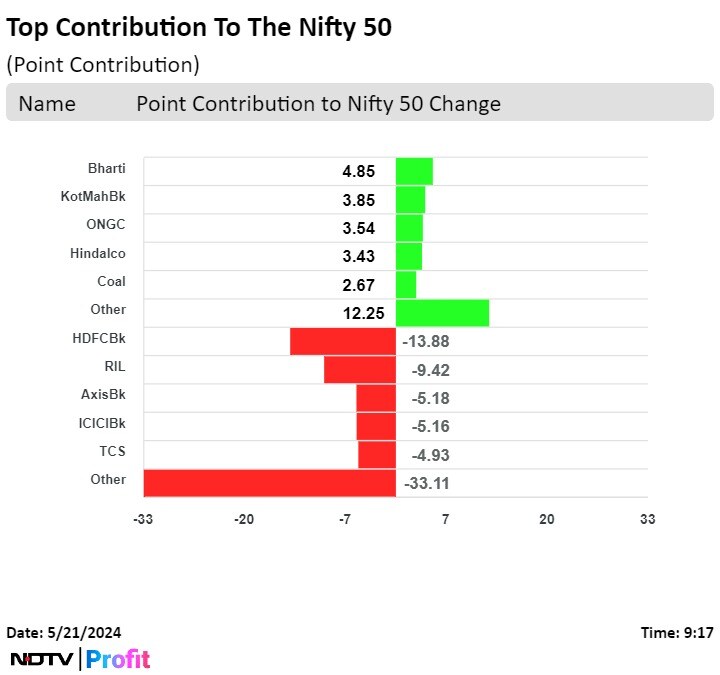Select the red AxisBk bar

(x=376, y=398)
